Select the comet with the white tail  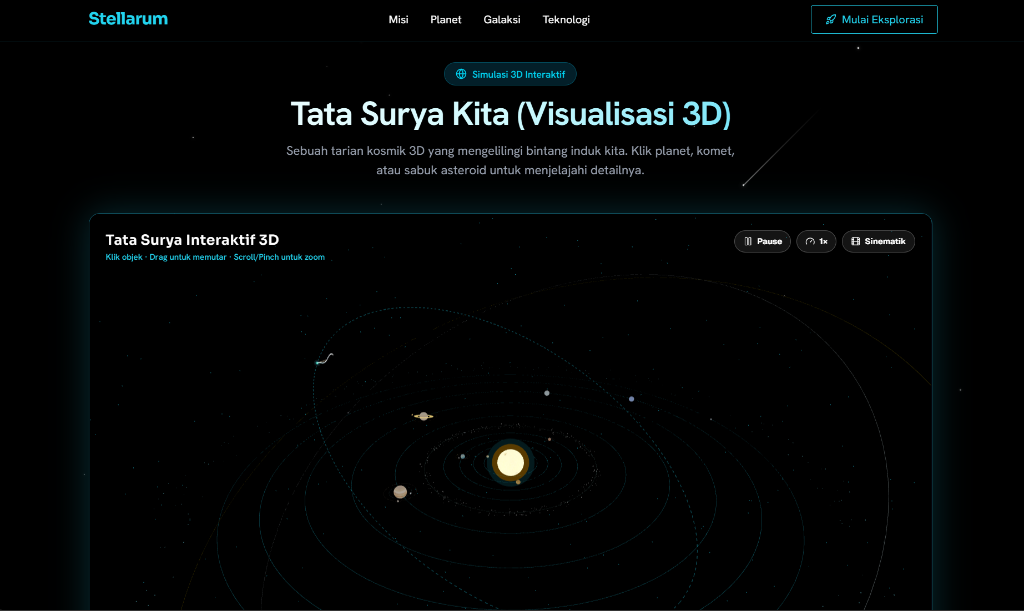click(x=324, y=359)
